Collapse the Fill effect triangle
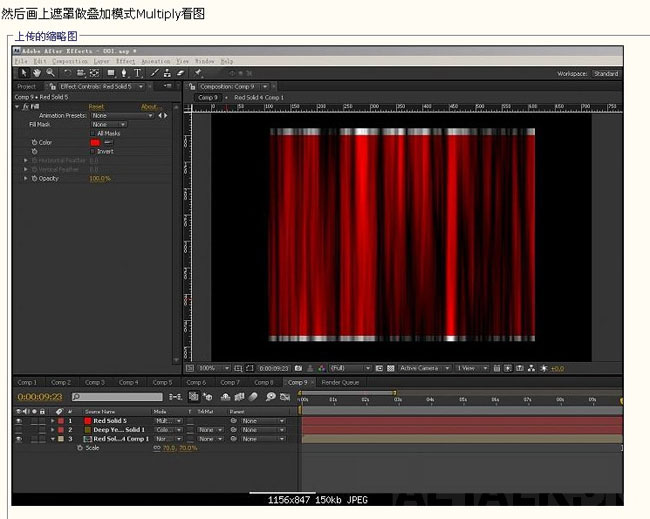This screenshot has height=519, width=650. click(x=17, y=107)
